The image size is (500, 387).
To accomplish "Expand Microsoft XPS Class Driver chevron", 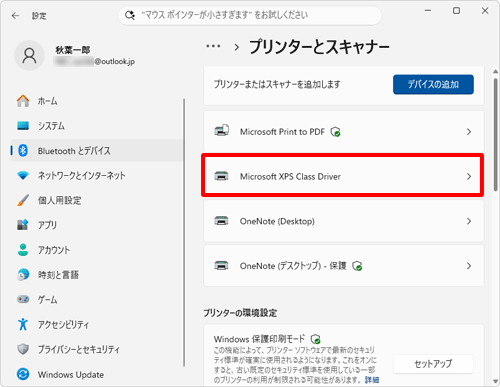I will 469,176.
